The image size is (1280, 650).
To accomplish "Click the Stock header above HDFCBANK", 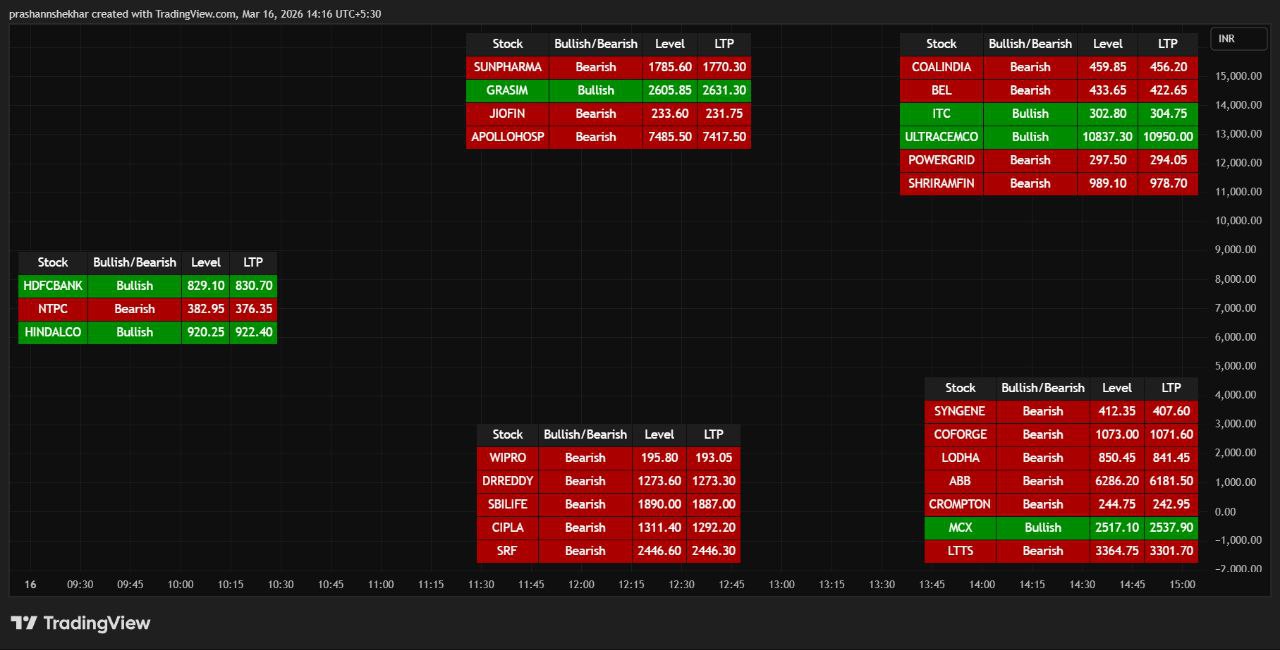I will click(x=53, y=262).
